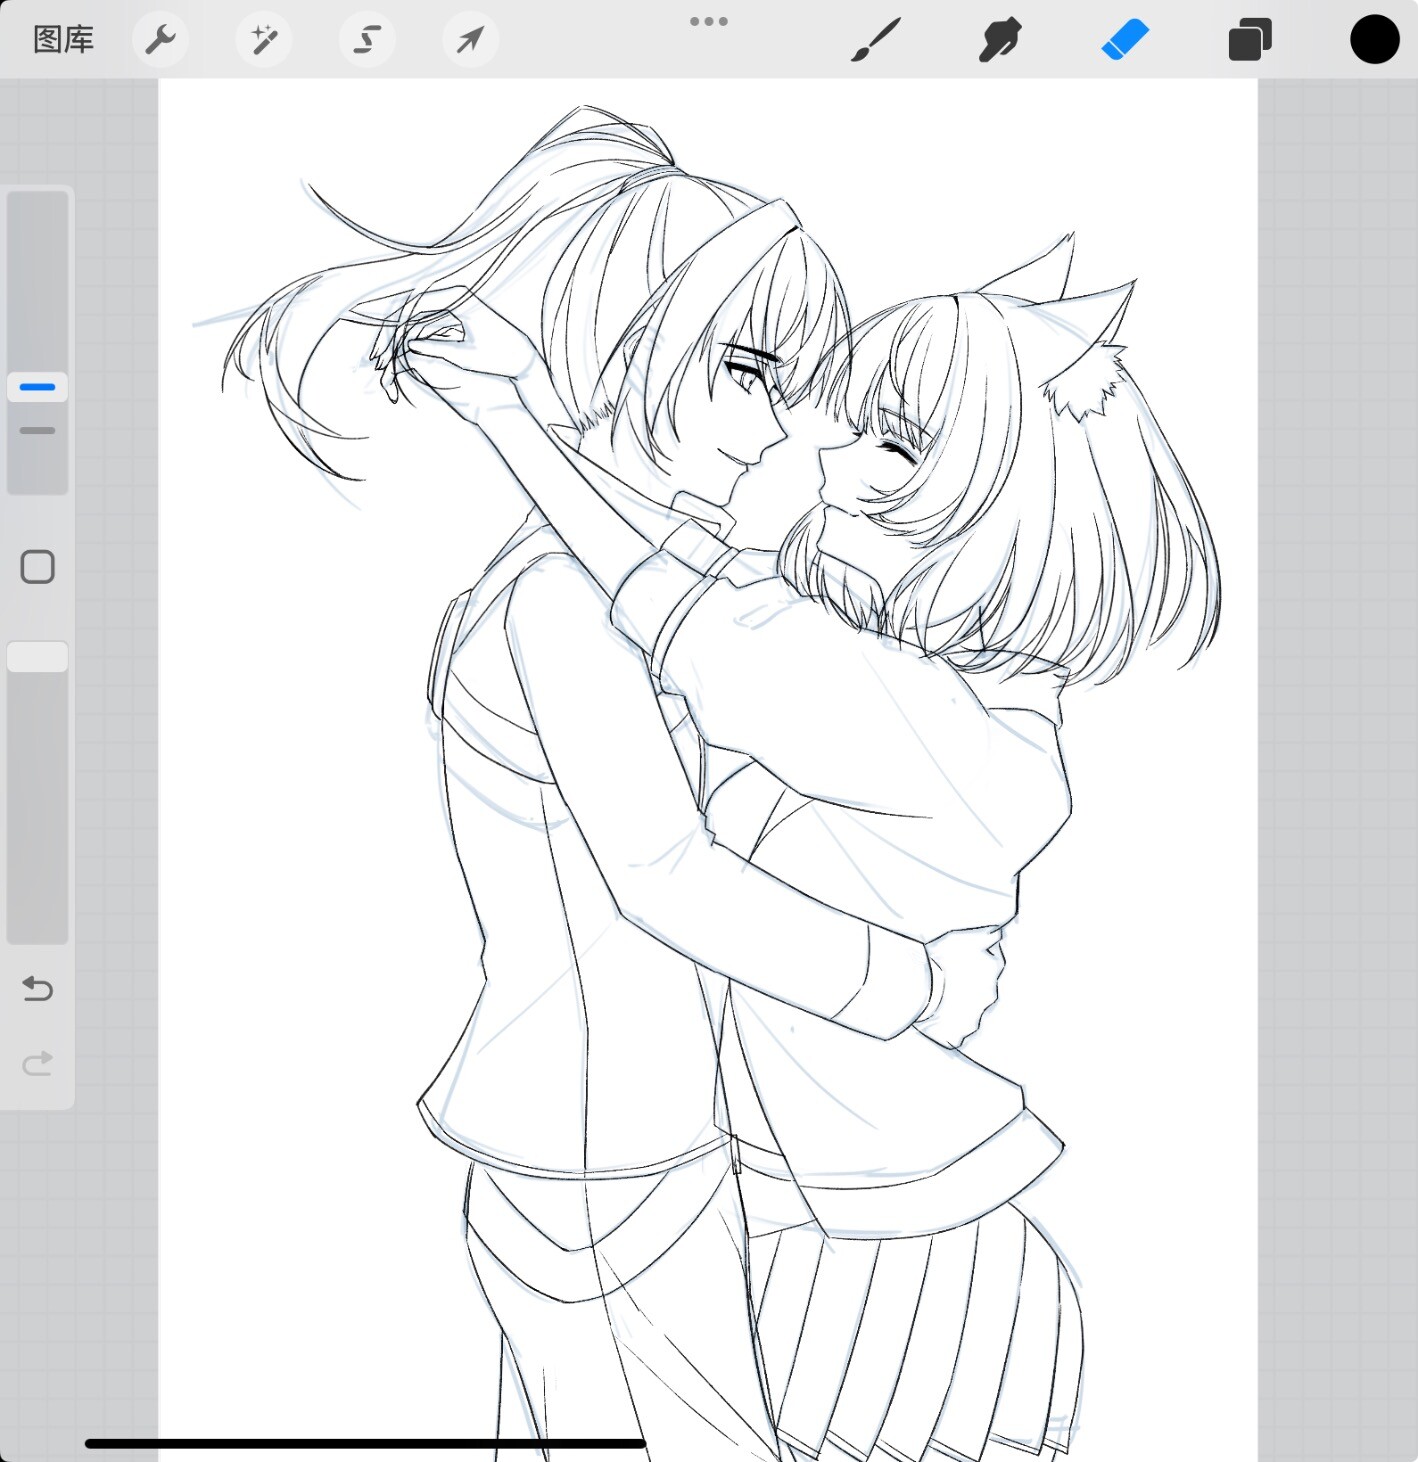The image size is (1418, 1462).
Task: Redo the last undone action
Action: 38,1063
